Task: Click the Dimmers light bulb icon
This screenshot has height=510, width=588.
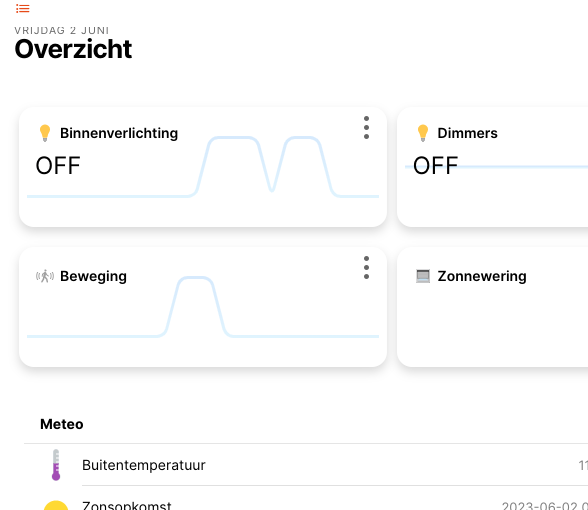Action: [423, 133]
